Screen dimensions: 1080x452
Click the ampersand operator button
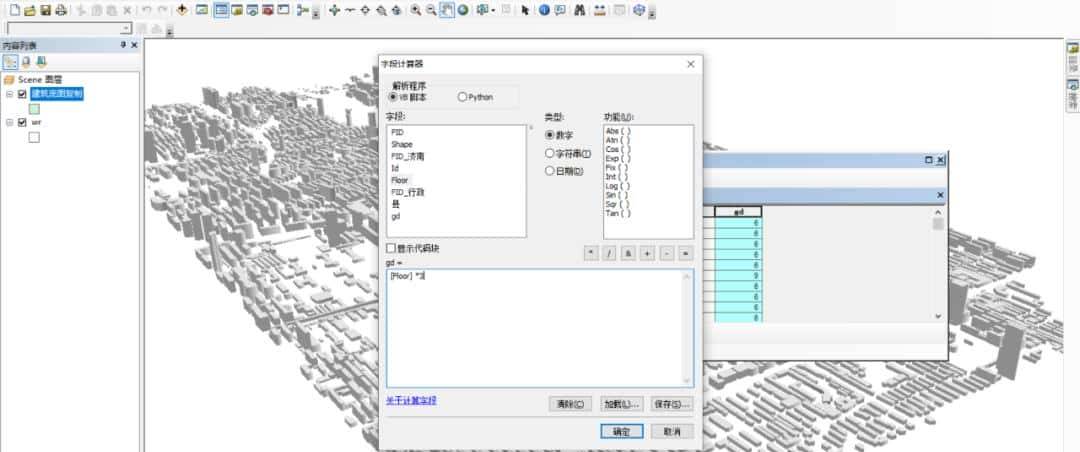(x=628, y=254)
